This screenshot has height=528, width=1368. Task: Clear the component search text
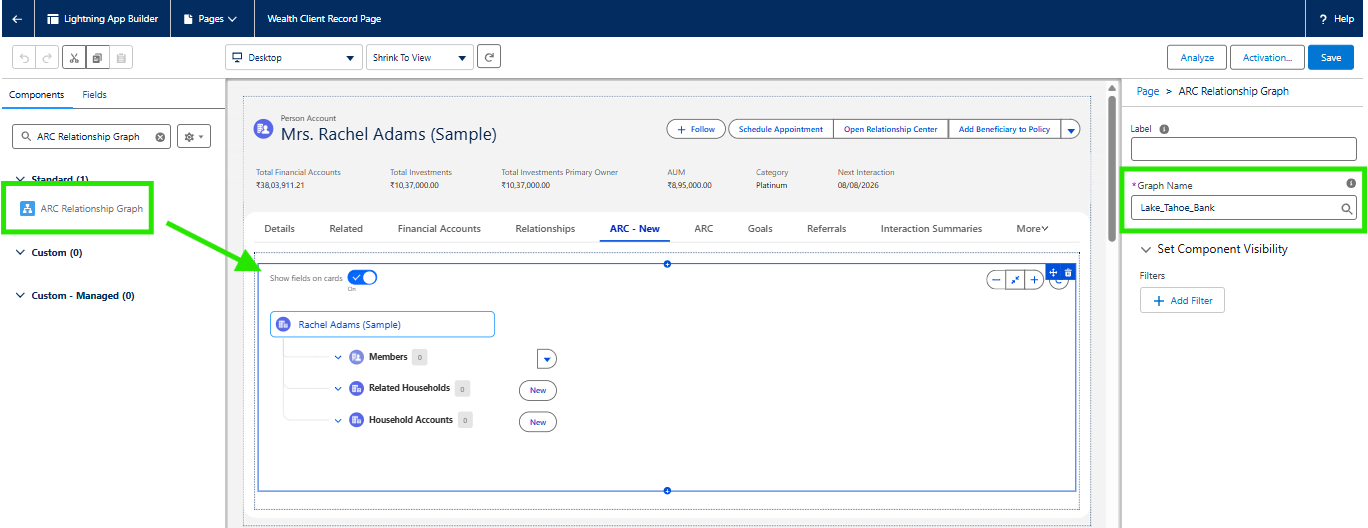click(160, 137)
